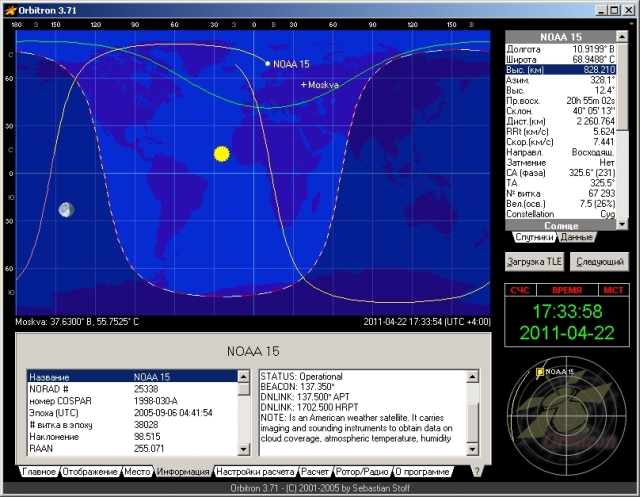
Task: Select the RAAN 255.071 row
Action: pyautogui.click(x=132, y=448)
